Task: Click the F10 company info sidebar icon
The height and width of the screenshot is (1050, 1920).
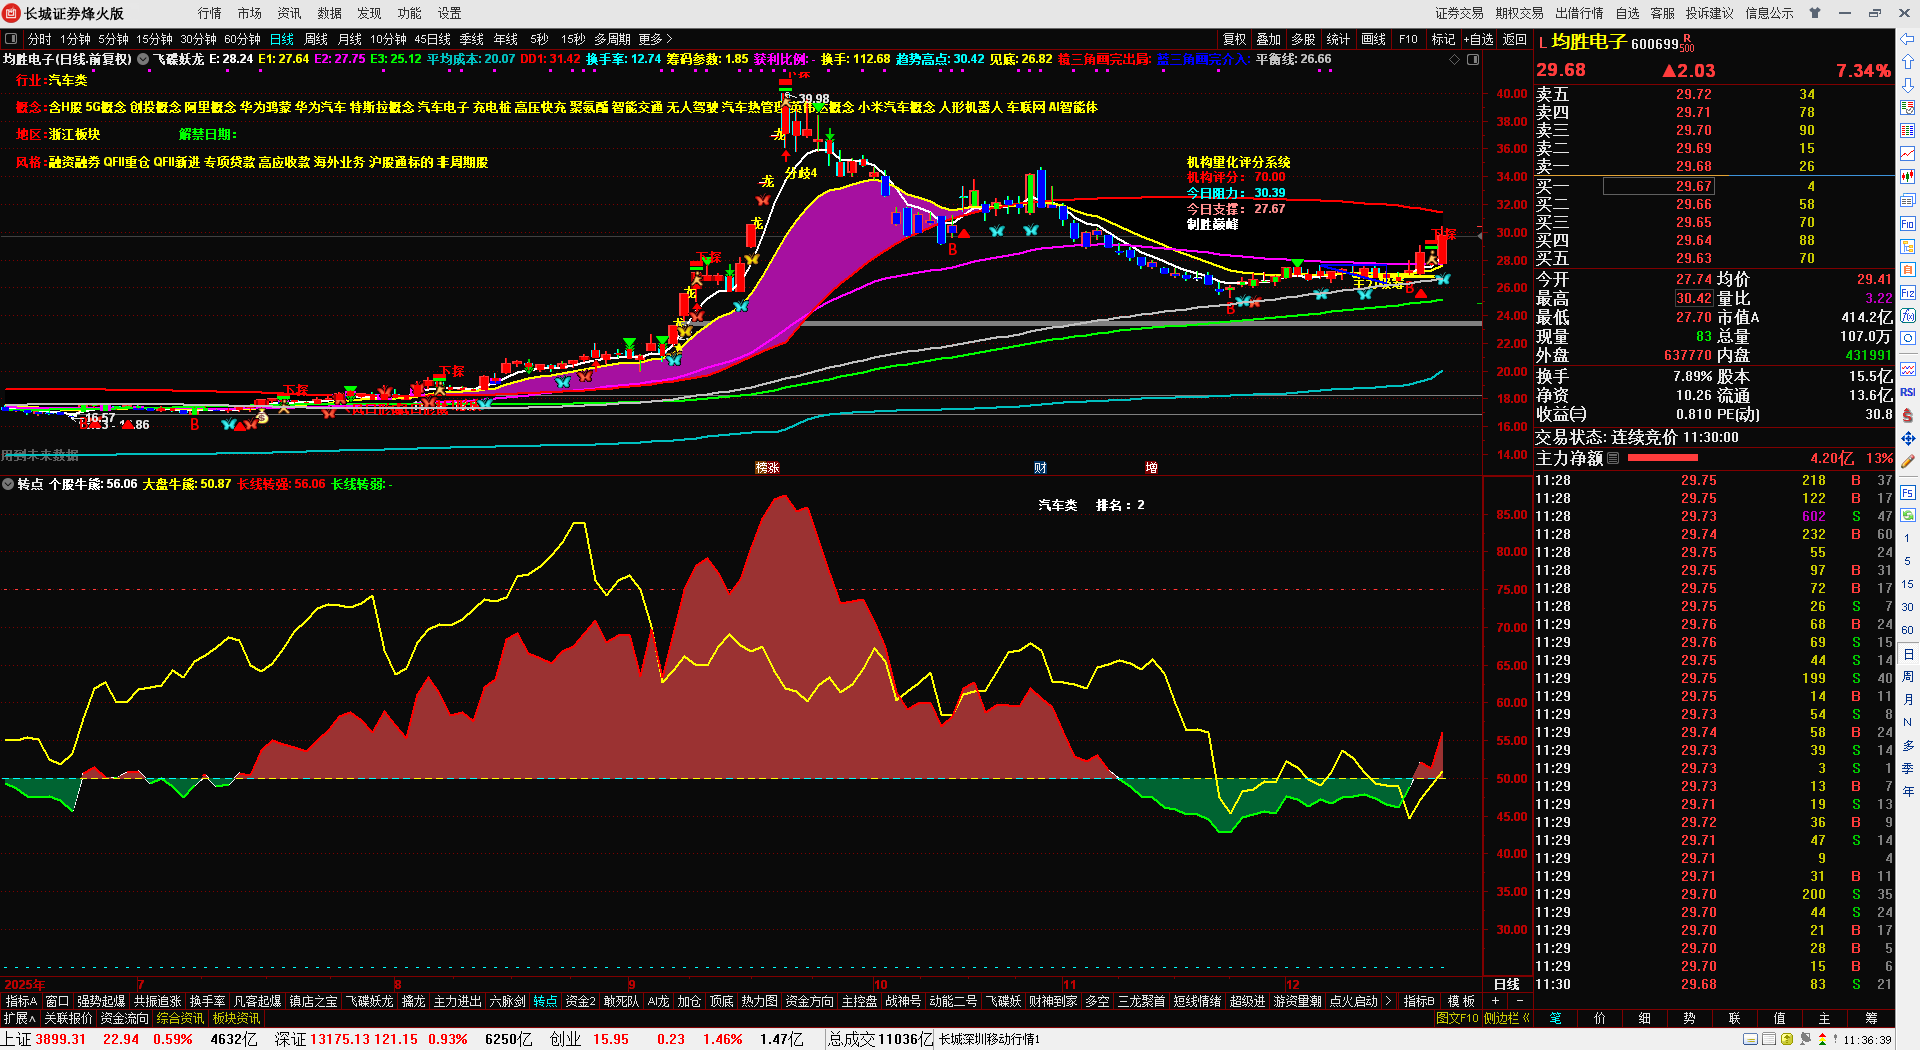Action: tap(1908, 224)
